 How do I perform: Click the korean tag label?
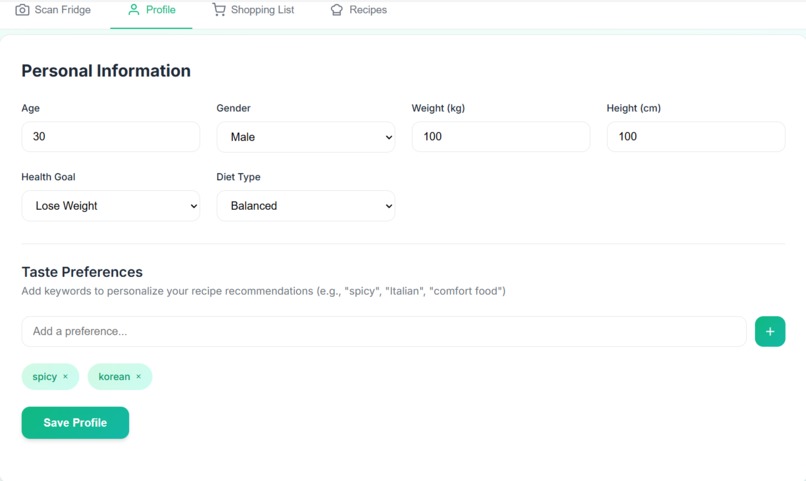(114, 377)
